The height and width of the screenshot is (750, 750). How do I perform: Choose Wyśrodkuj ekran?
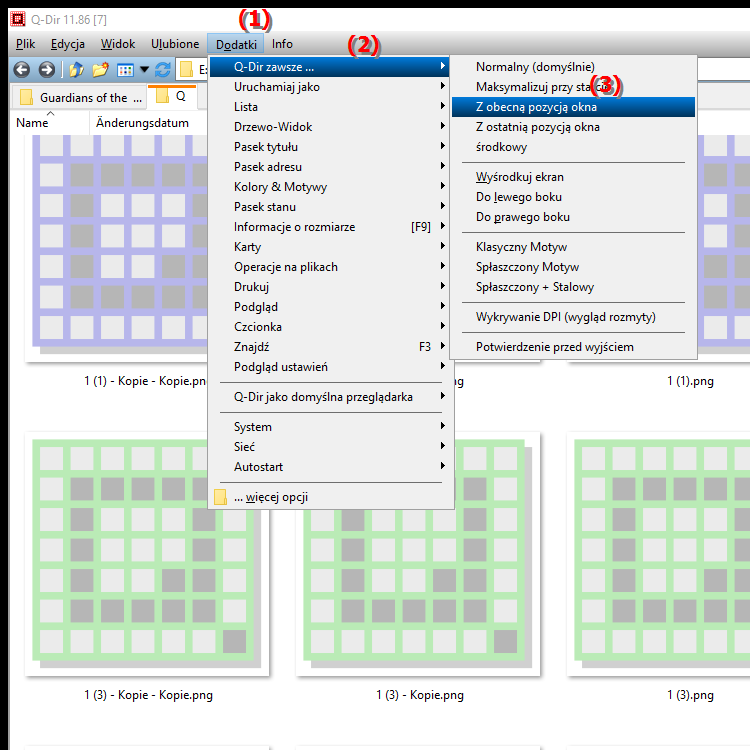[573, 177]
